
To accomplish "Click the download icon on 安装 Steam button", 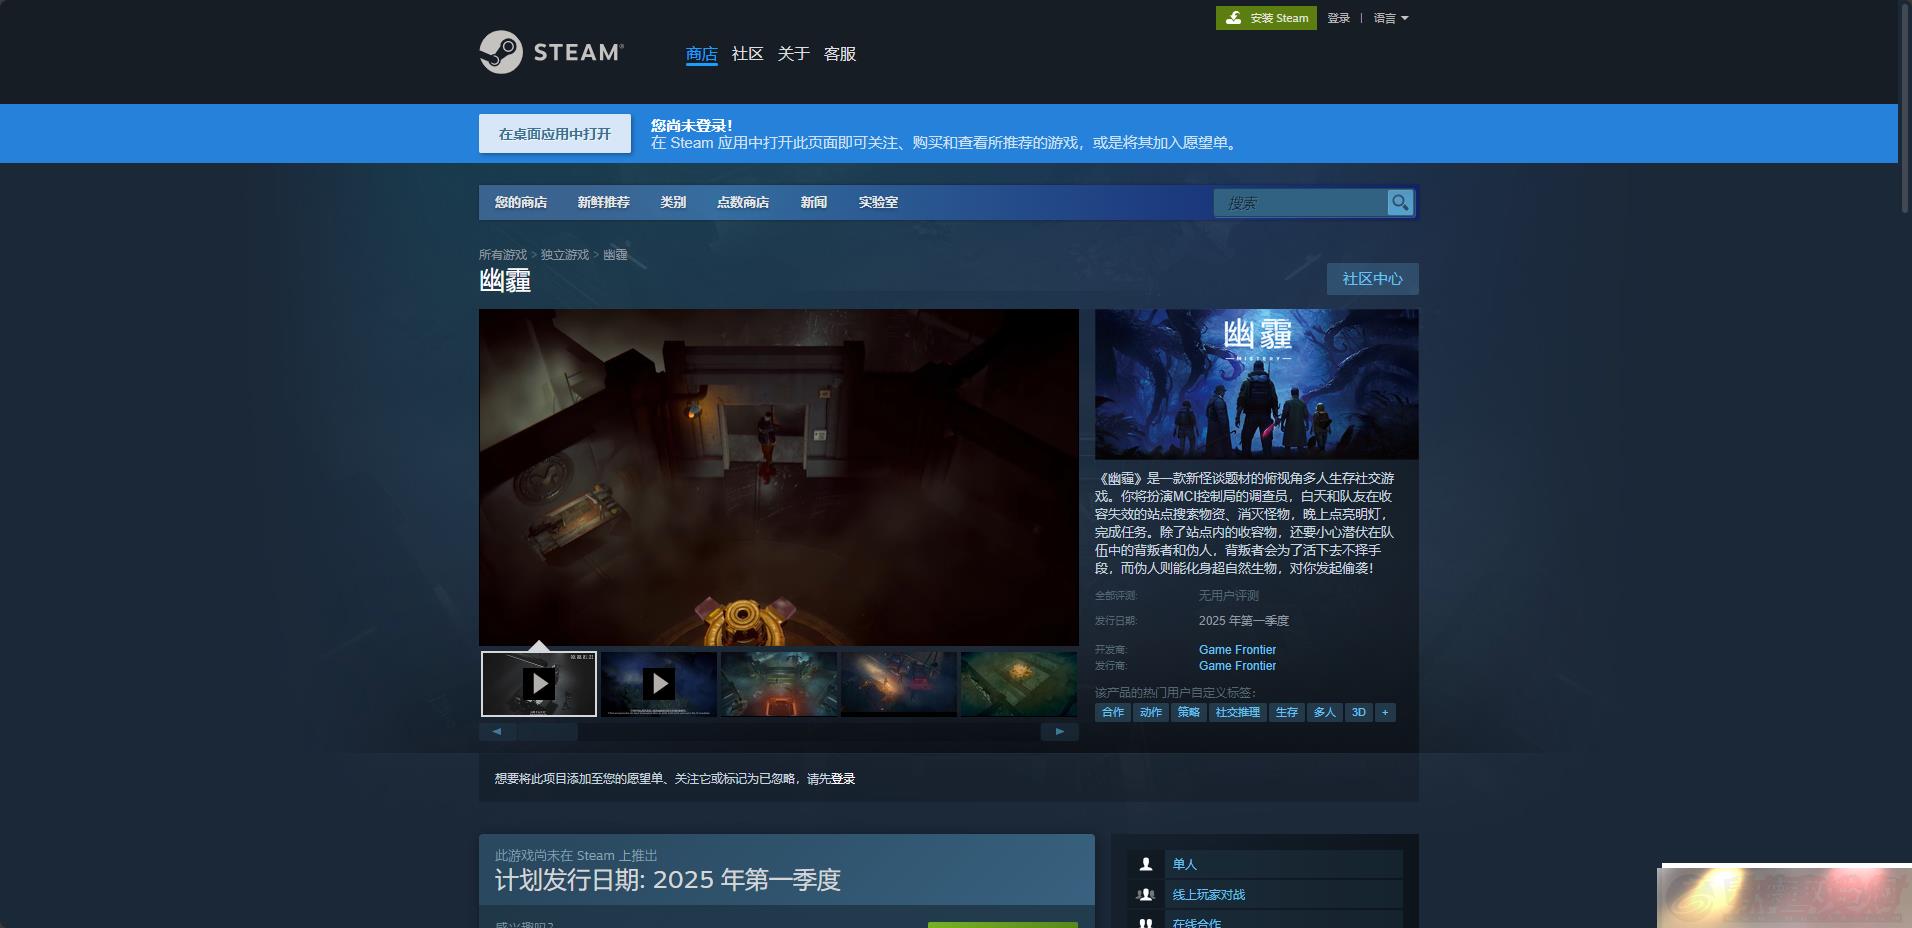I will (x=1234, y=18).
